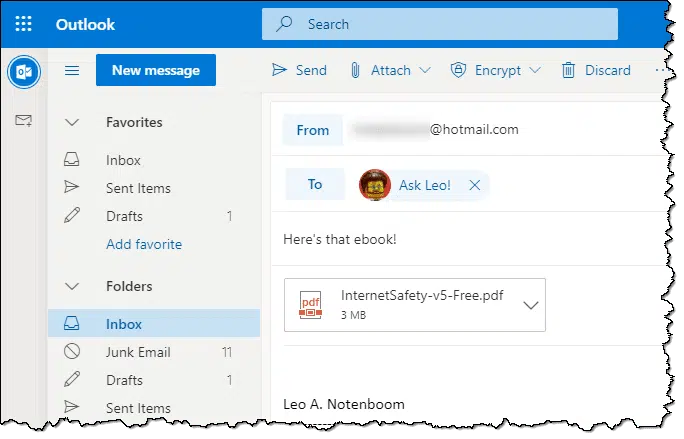684x439 pixels.
Task: Send the email with the Send label
Action: coord(311,70)
